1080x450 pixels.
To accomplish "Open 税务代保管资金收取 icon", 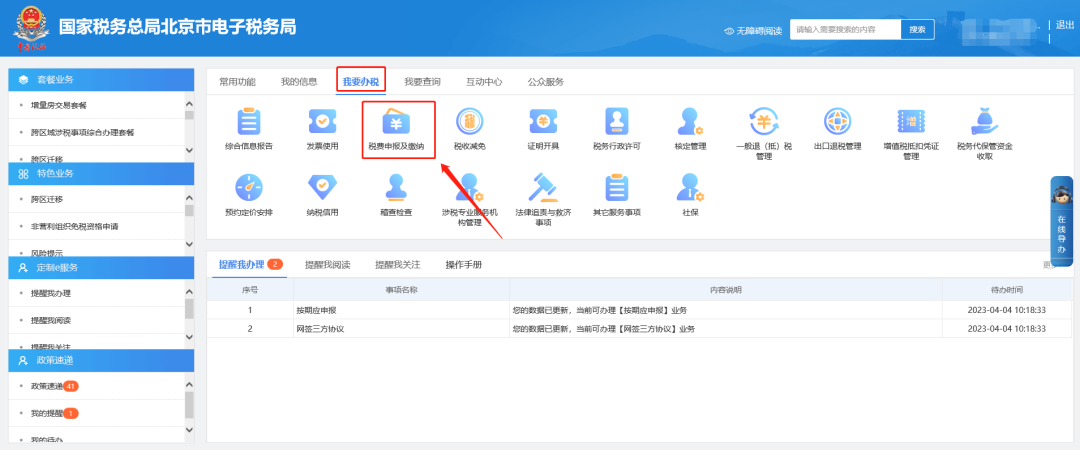I will [x=984, y=121].
